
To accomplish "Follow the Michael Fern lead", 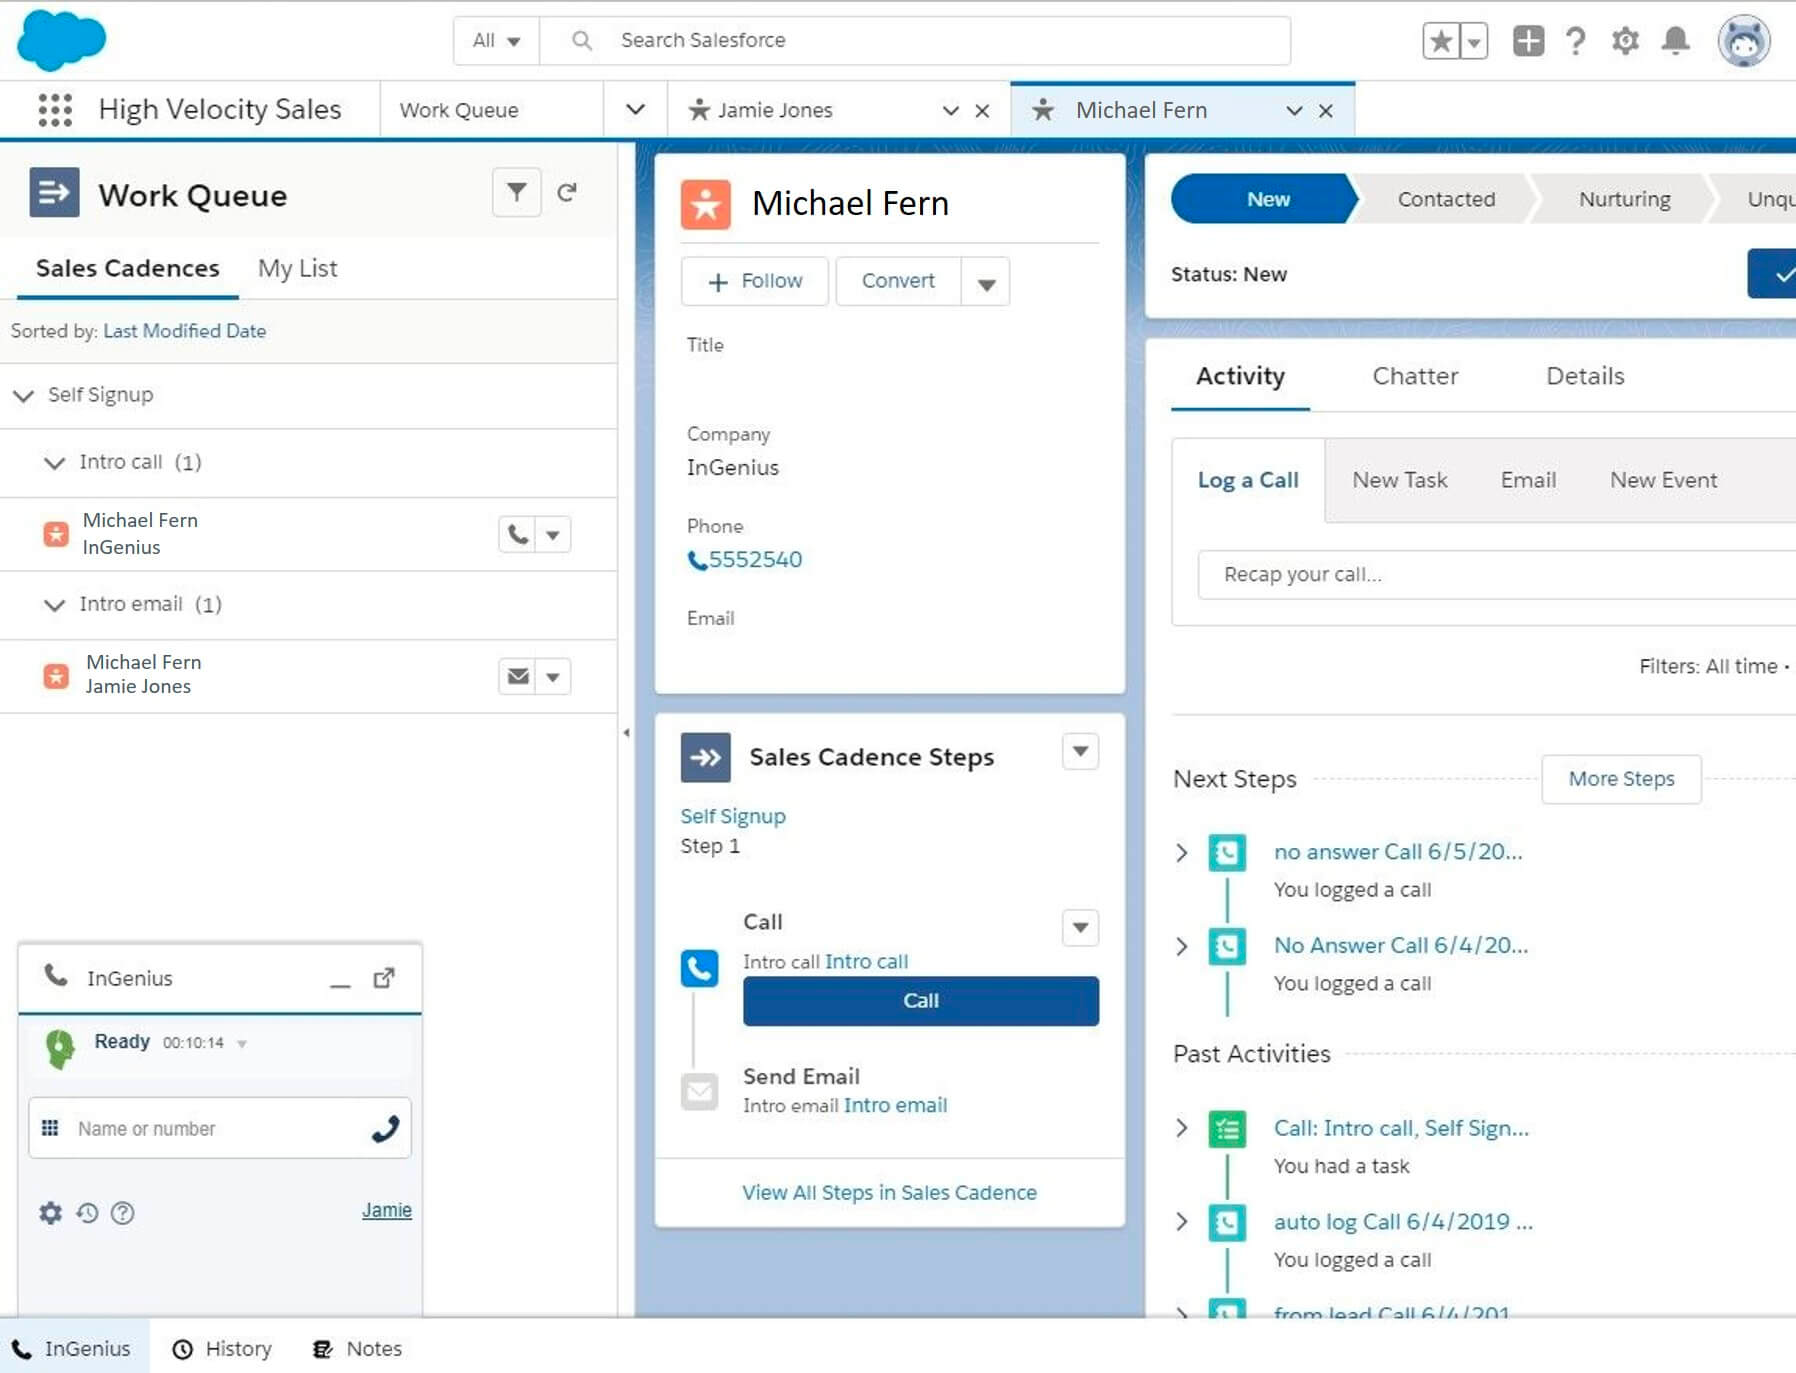I will click(x=755, y=281).
